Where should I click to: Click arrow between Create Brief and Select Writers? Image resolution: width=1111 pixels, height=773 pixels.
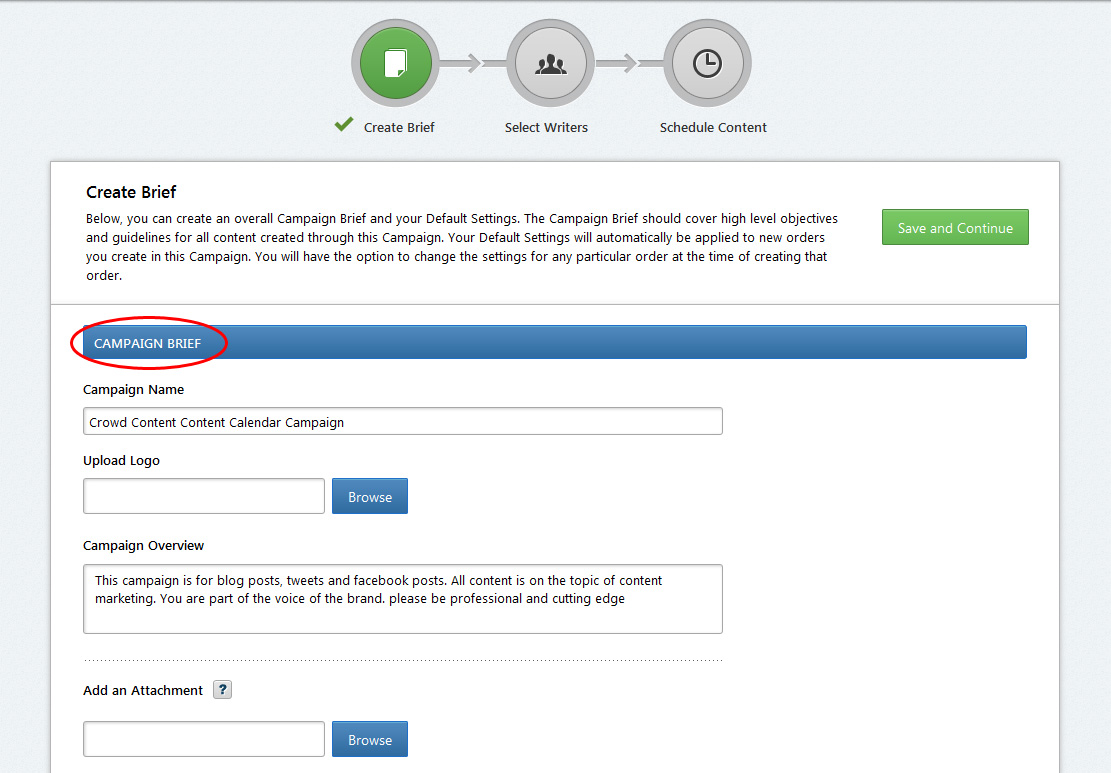point(472,64)
